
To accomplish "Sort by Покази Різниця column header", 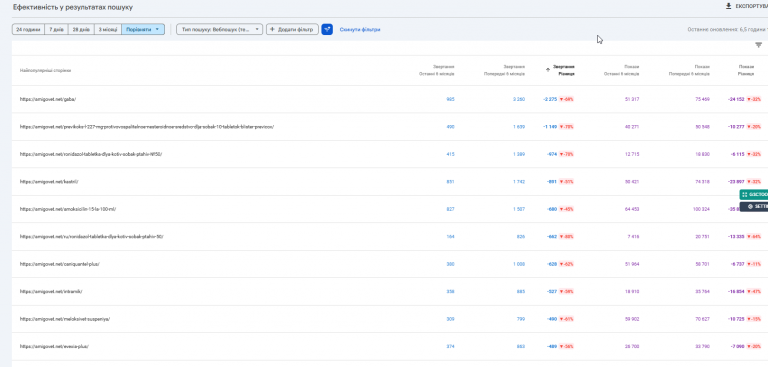I will click(746, 70).
